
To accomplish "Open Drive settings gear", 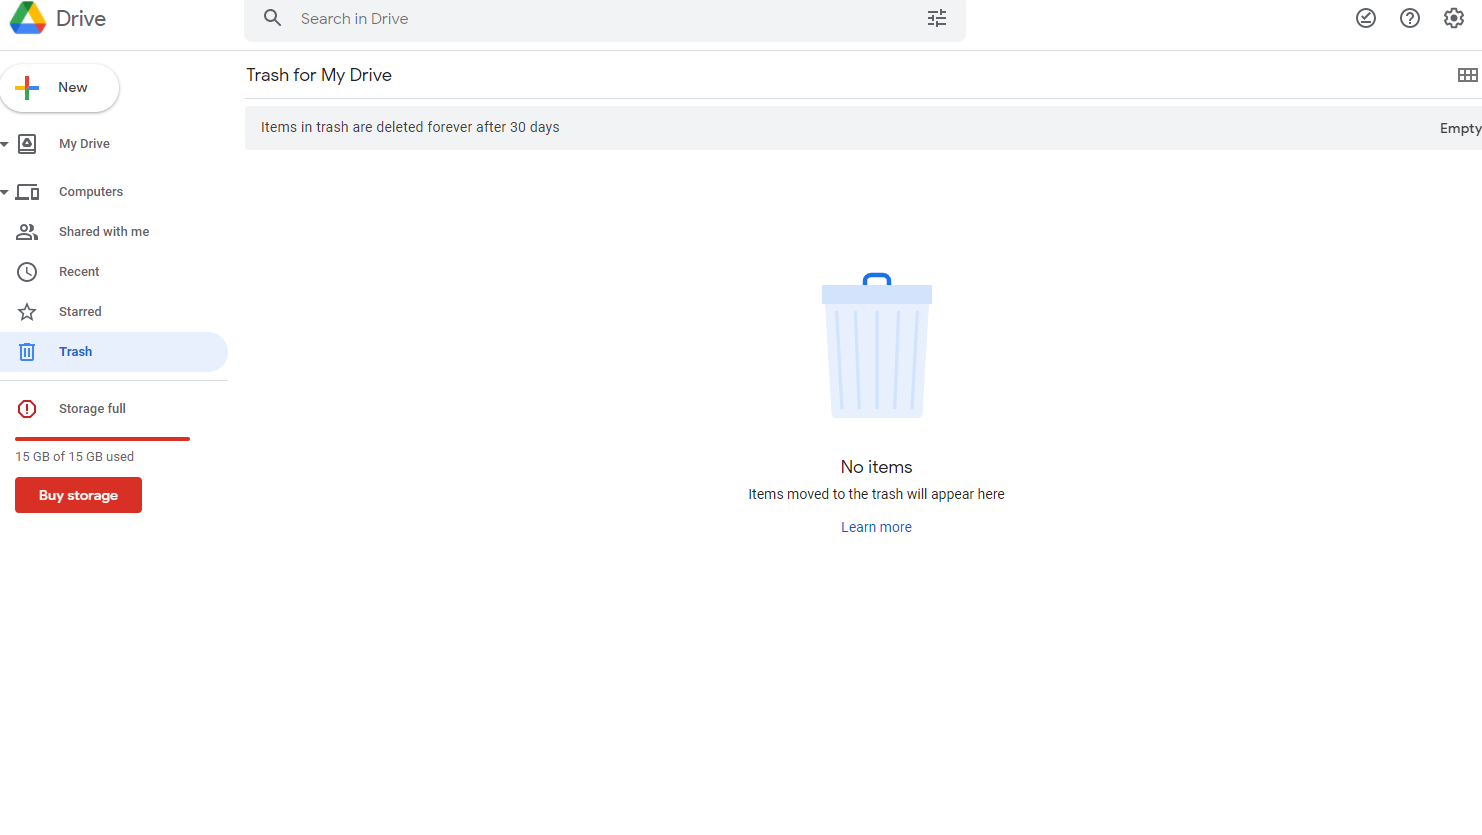I will click(x=1453, y=18).
